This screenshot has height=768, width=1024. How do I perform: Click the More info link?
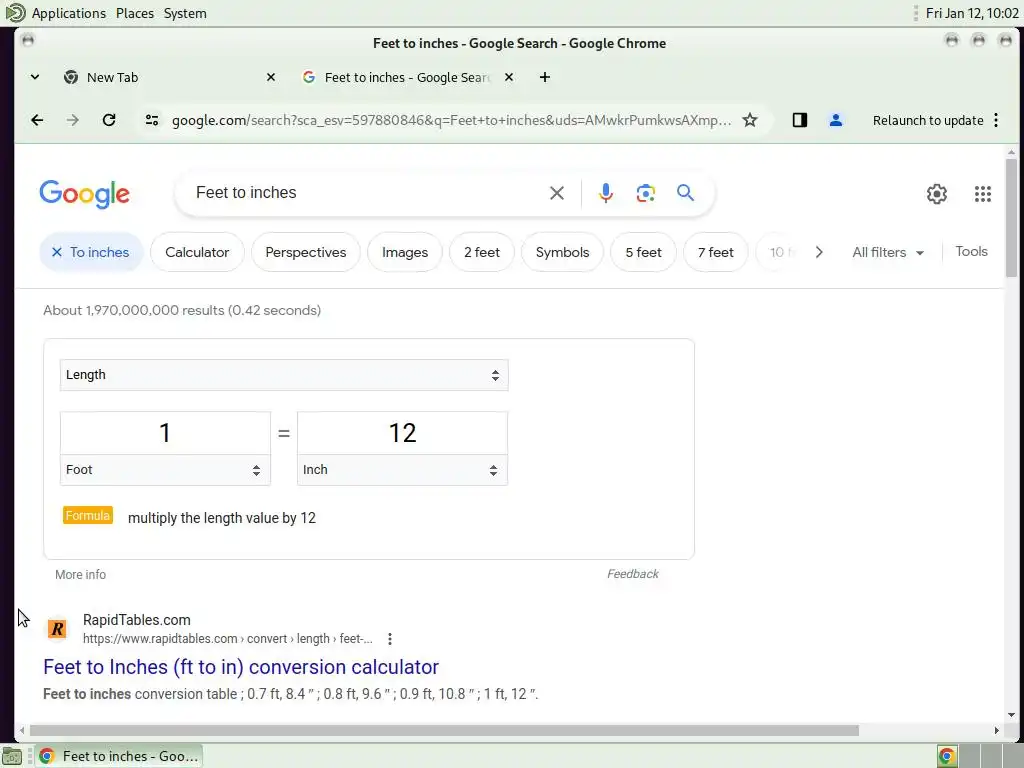pos(80,575)
